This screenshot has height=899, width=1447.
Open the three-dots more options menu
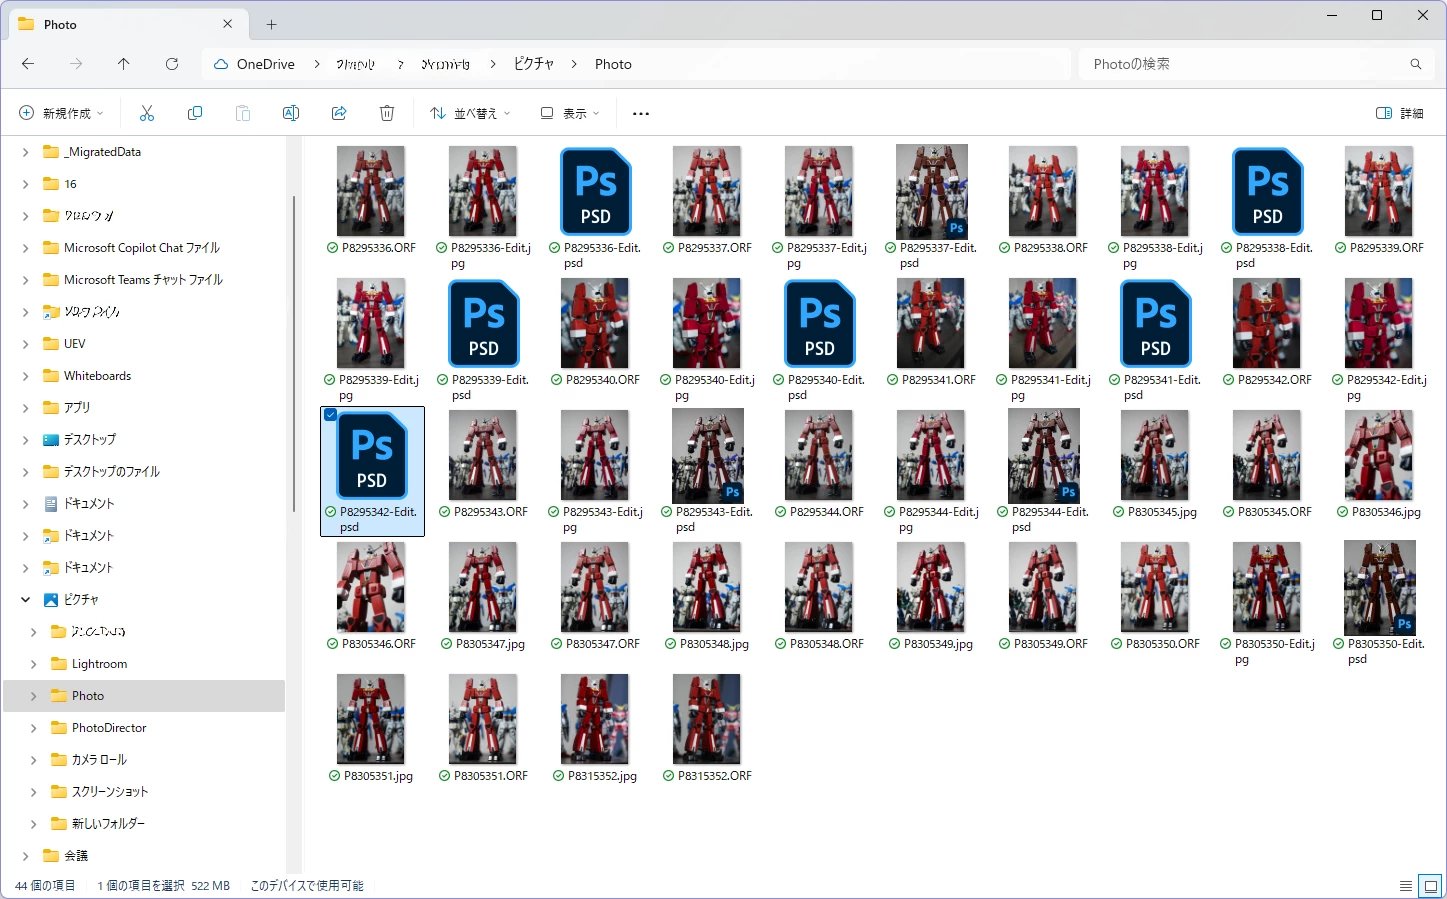tap(641, 114)
